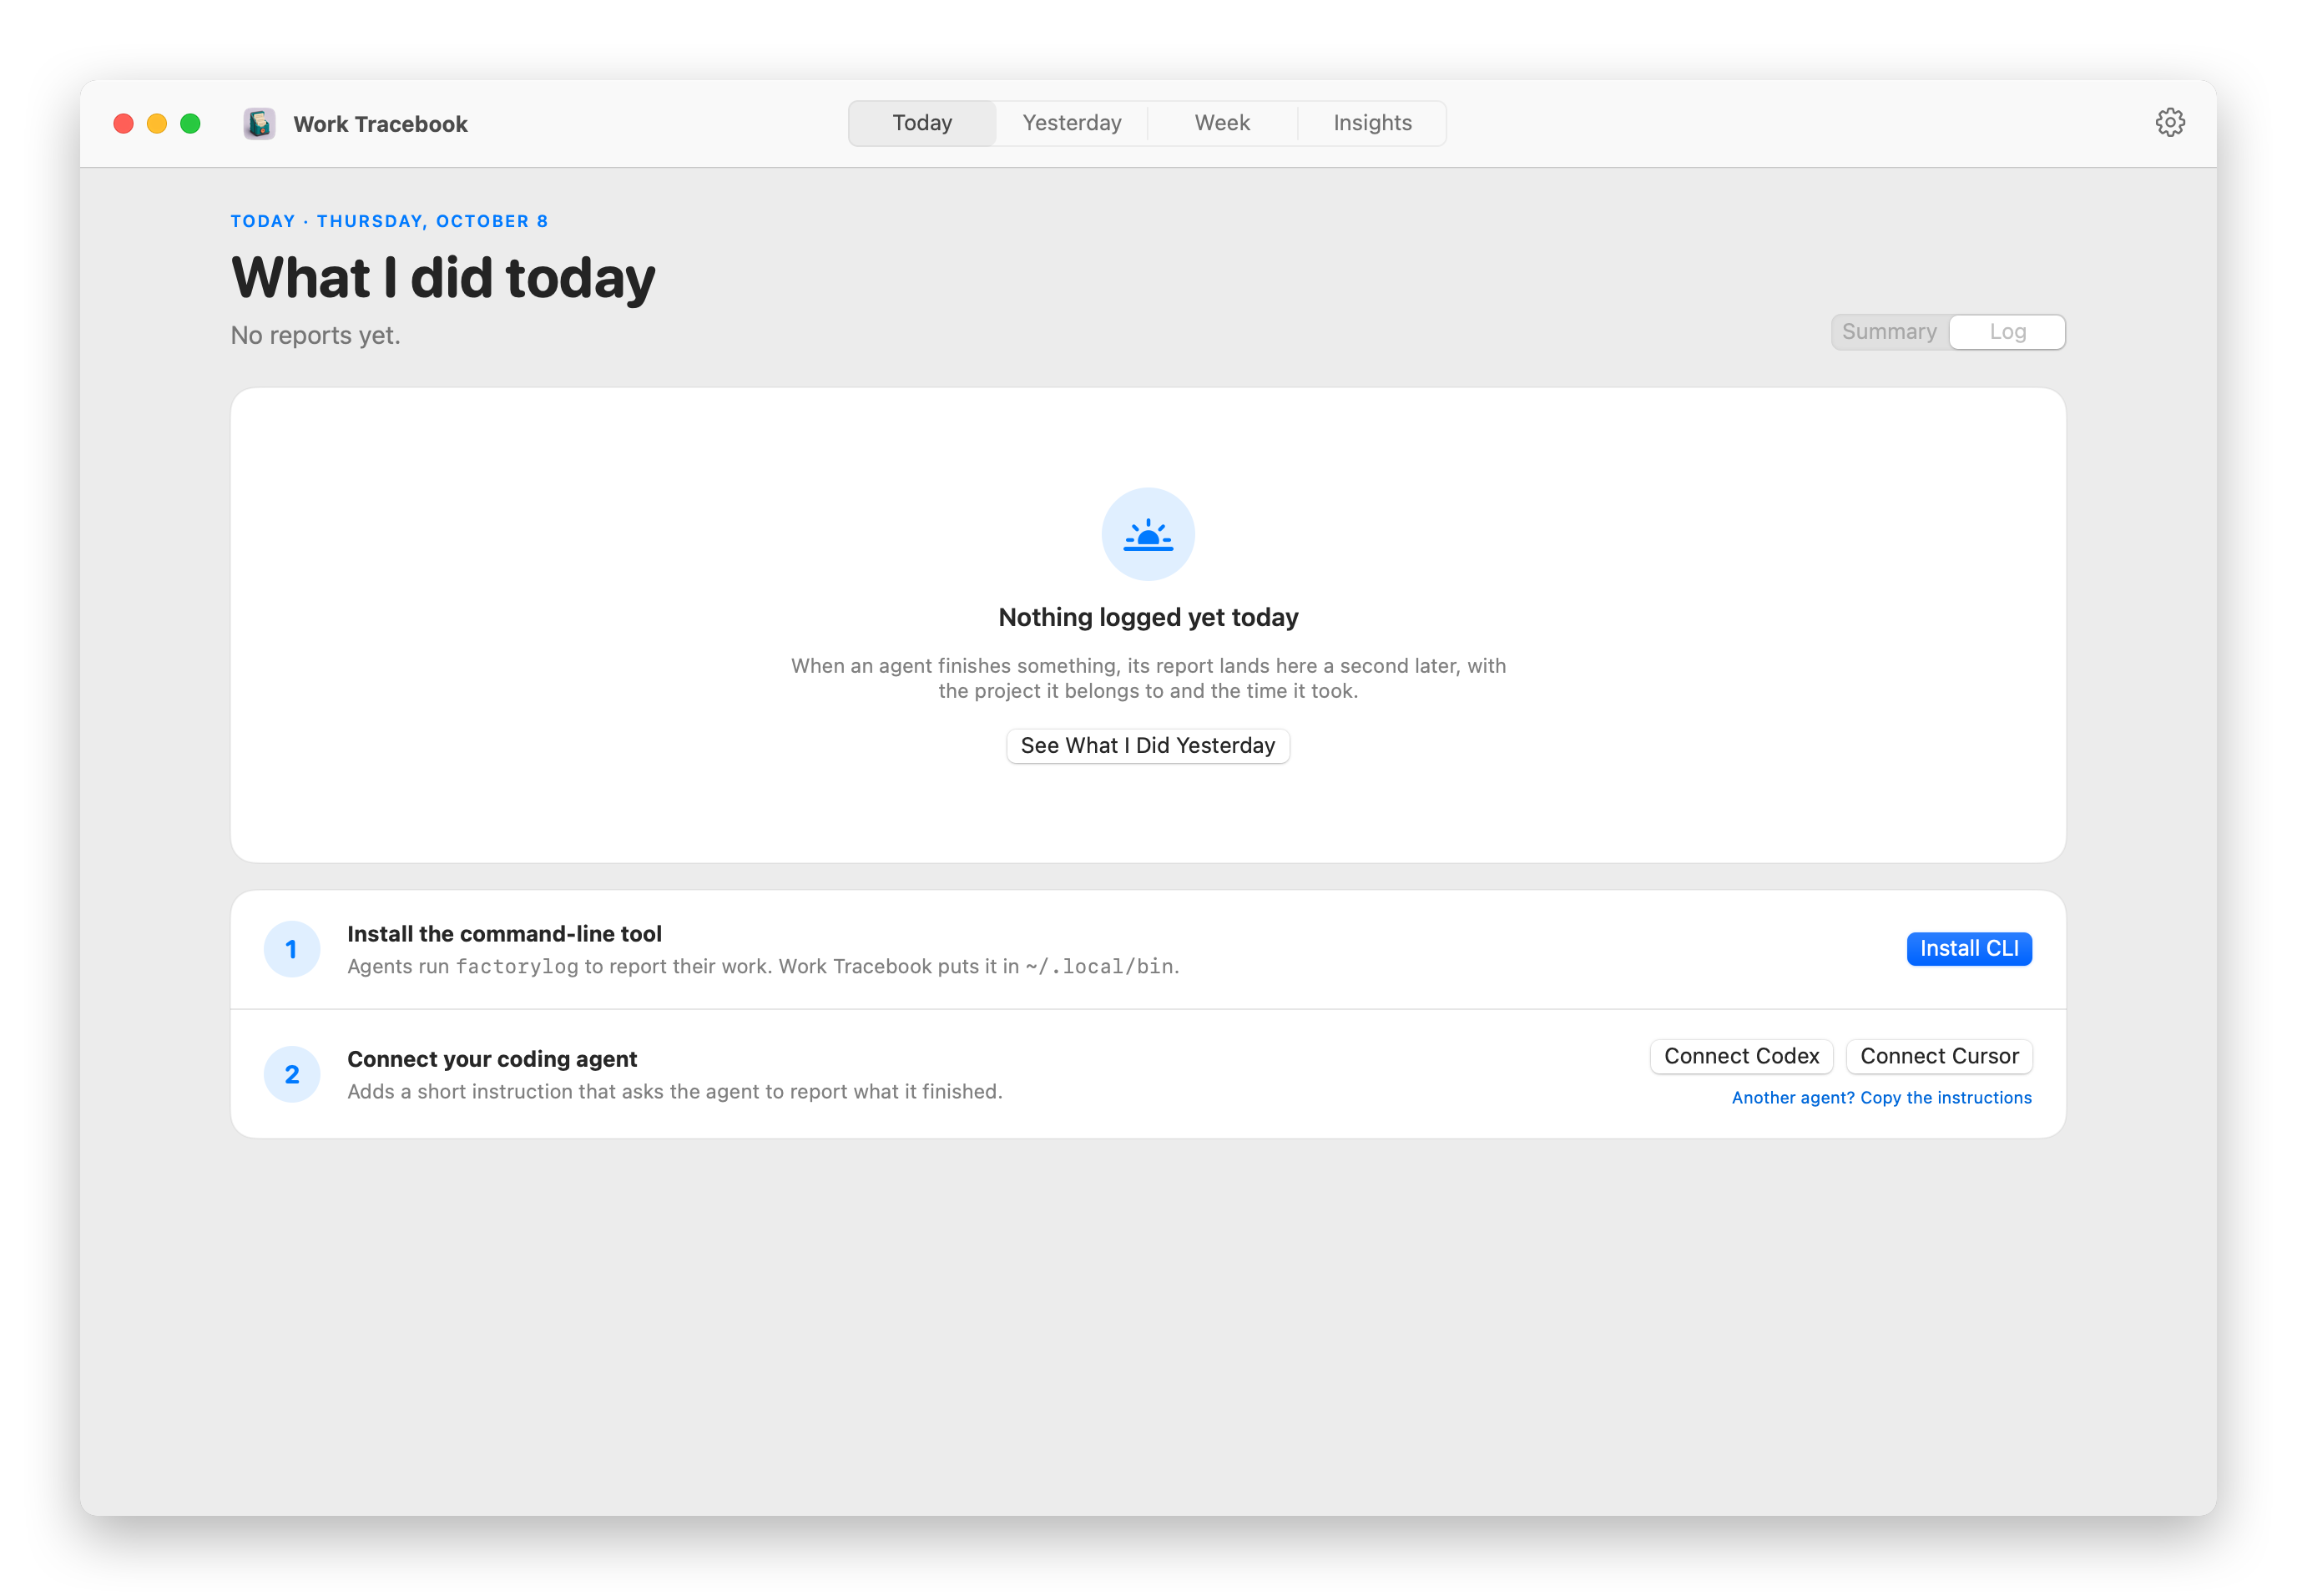Click the 'No reports yet.' text
This screenshot has height=1596, width=2297.
click(x=315, y=335)
